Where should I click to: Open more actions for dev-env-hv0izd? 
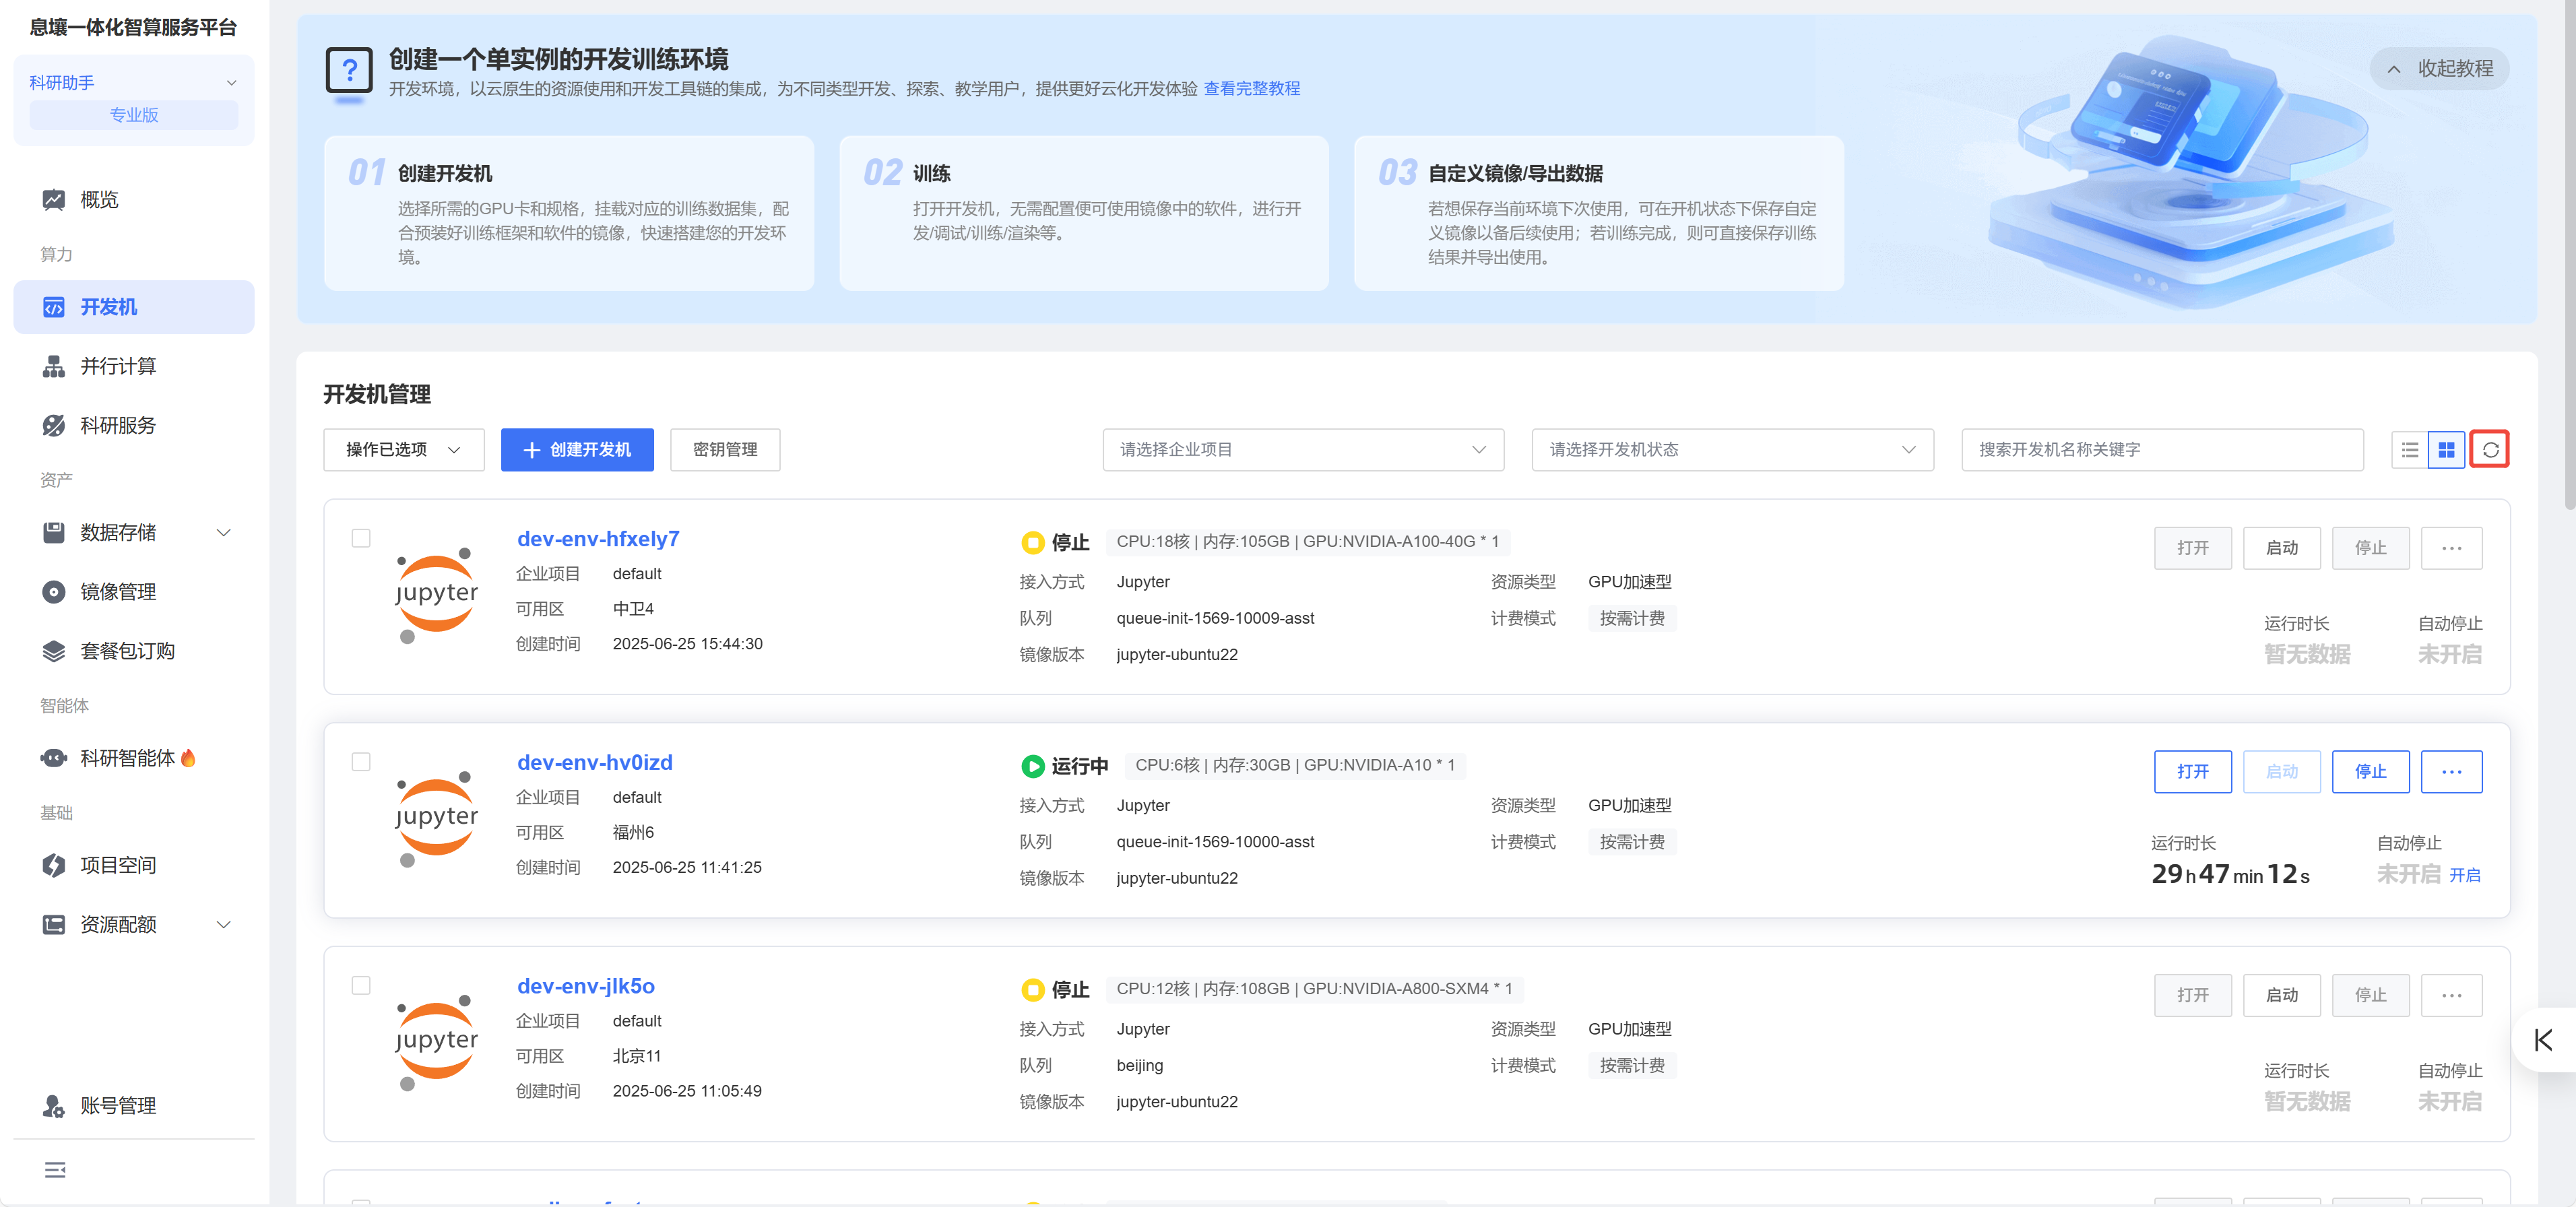pos(2451,772)
